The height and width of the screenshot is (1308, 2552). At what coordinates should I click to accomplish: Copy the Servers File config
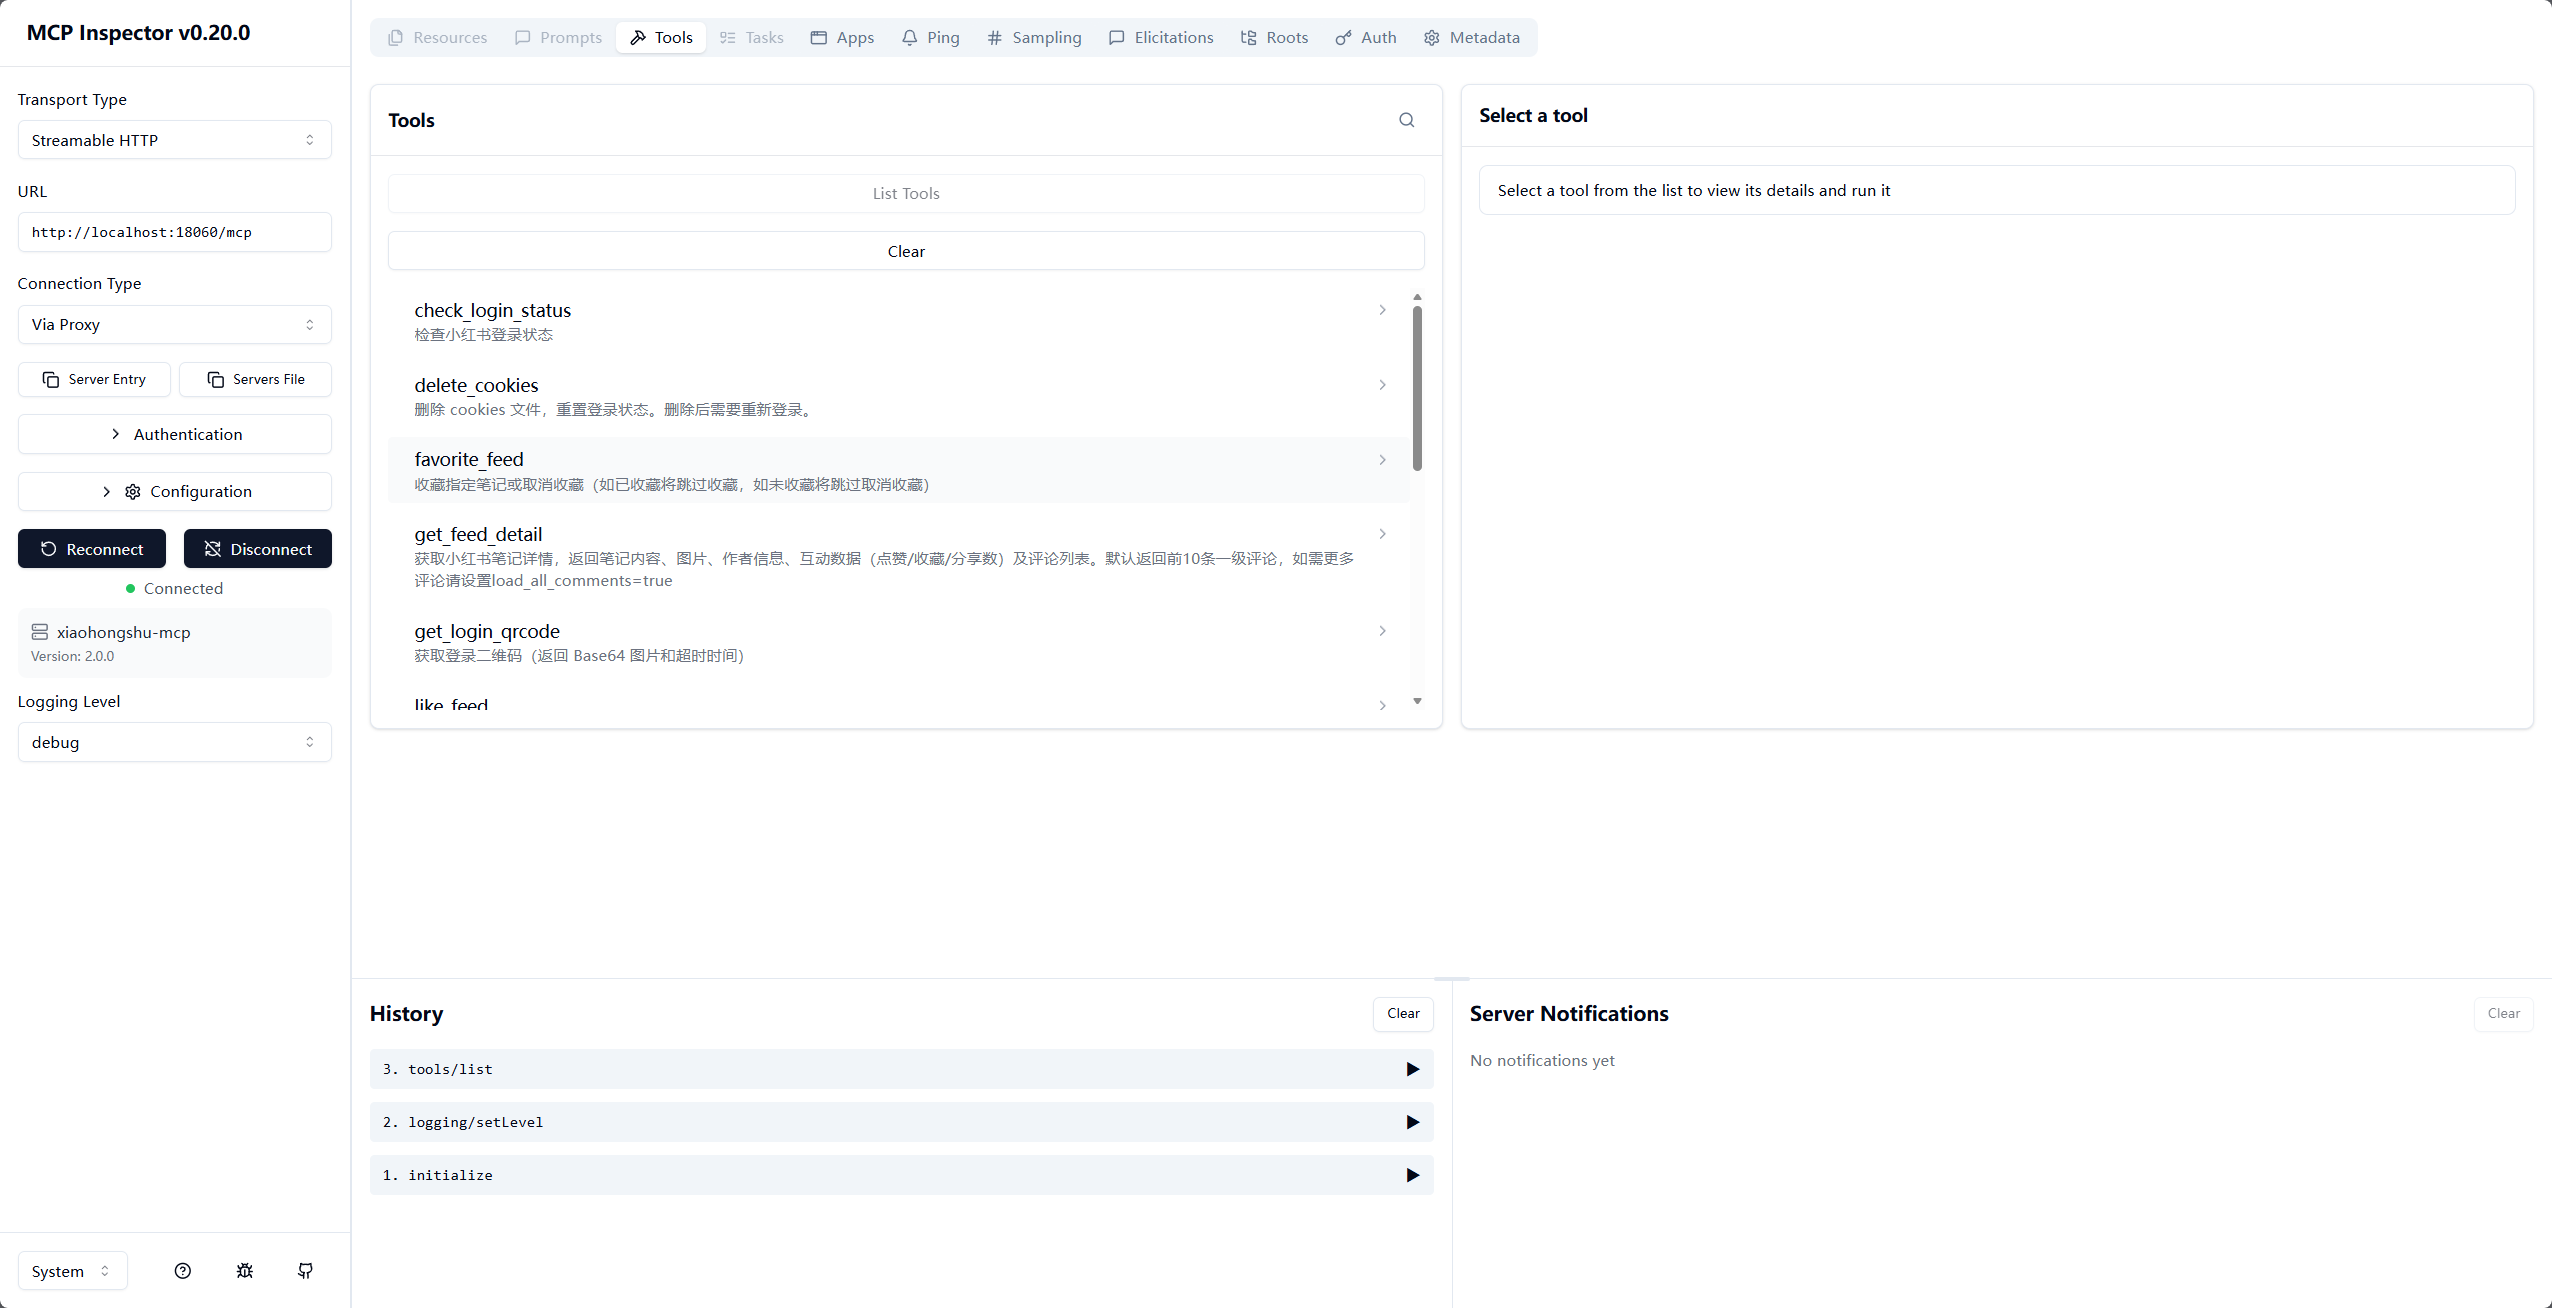255,379
